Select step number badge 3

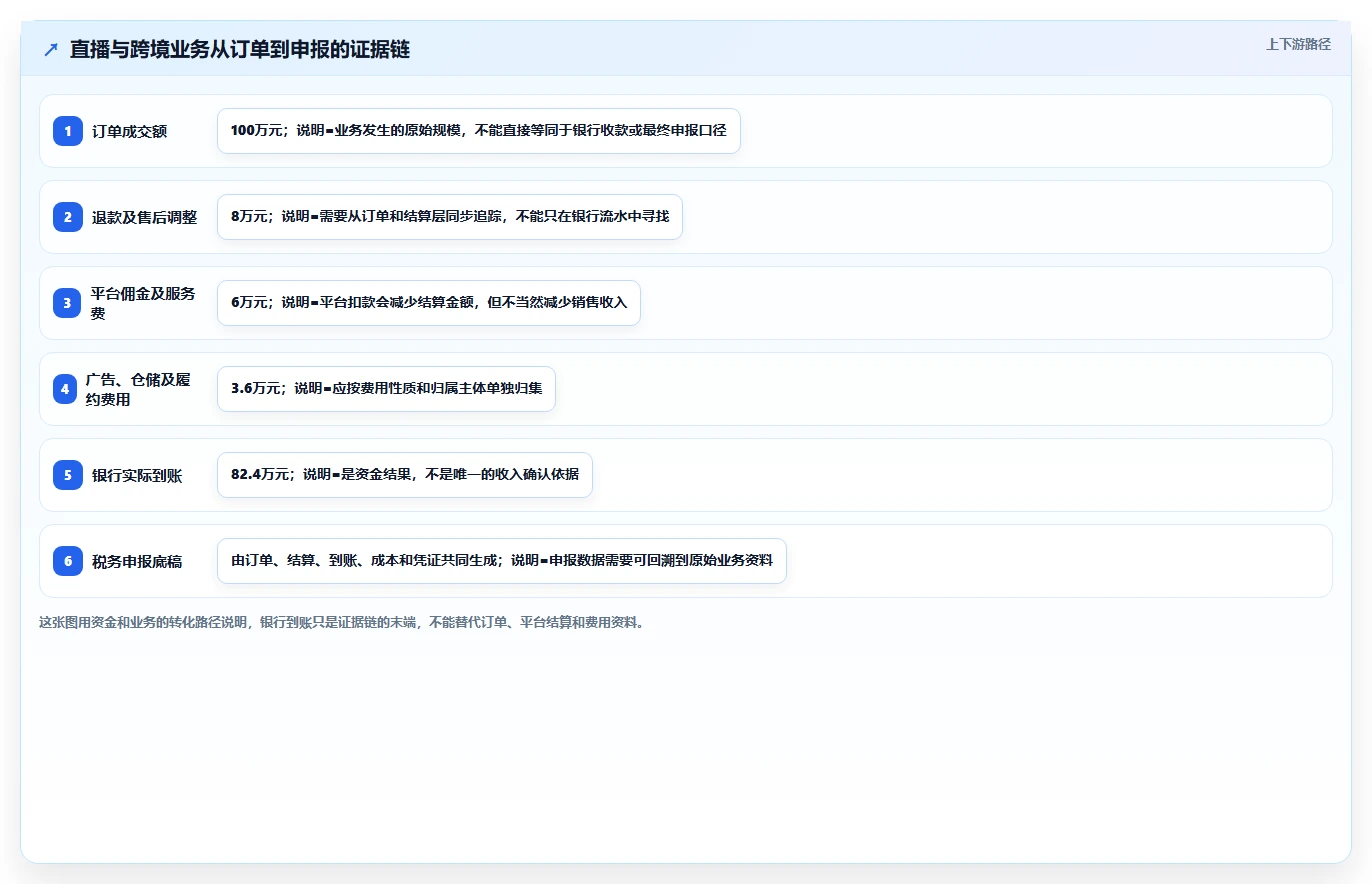[68, 303]
